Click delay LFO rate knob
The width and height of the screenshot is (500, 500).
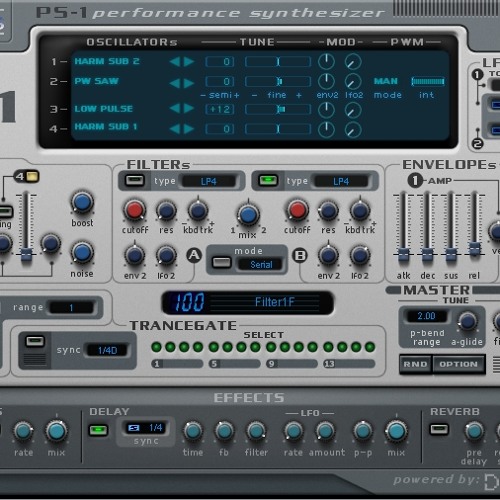click(293, 431)
